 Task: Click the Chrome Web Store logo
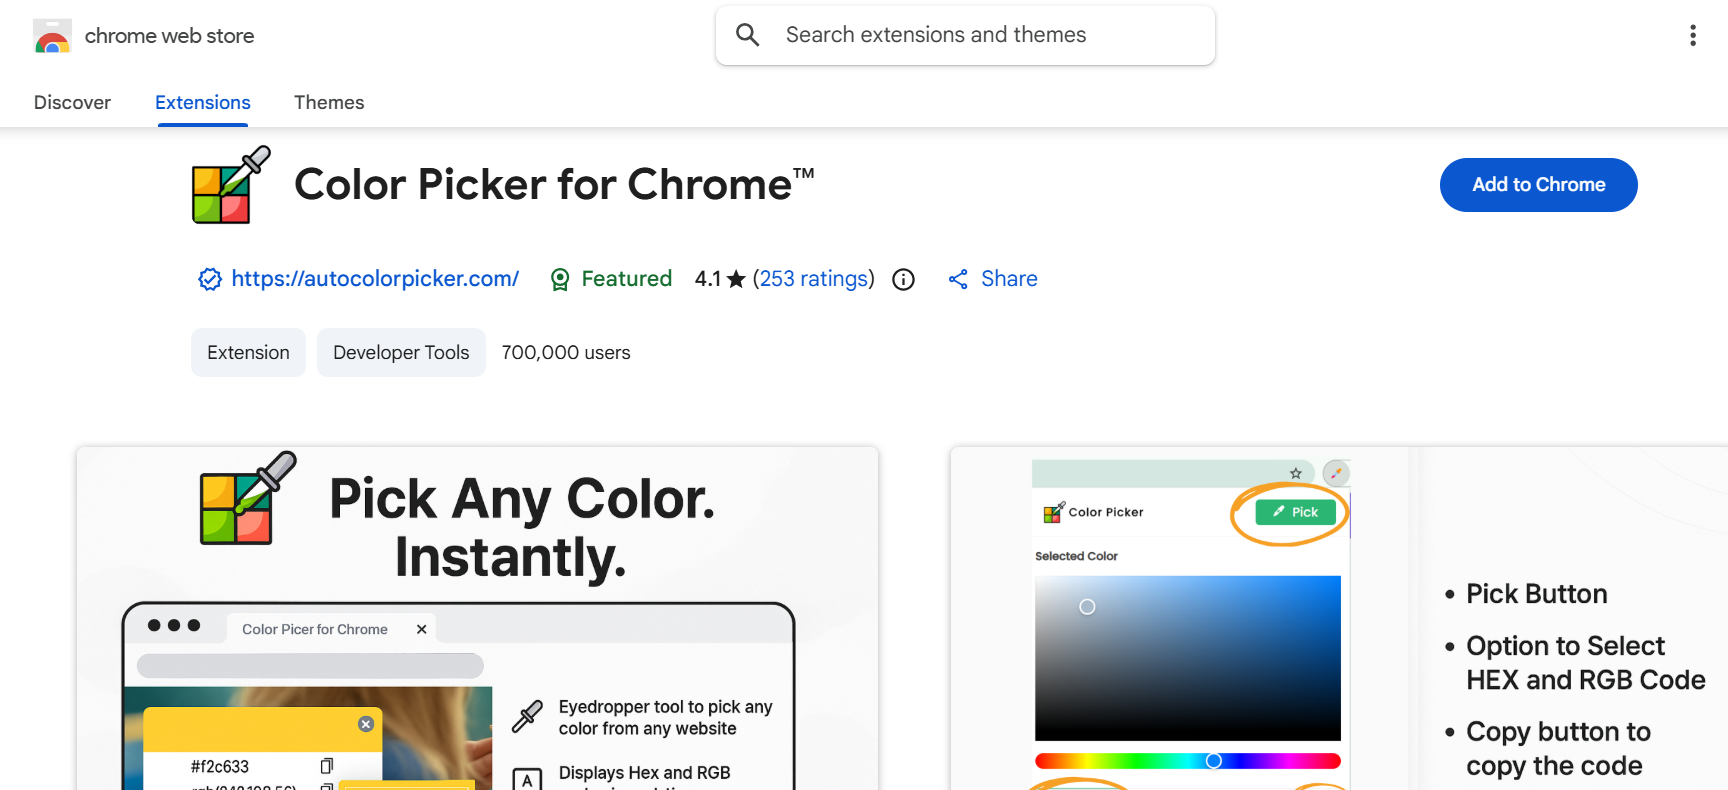pos(52,36)
